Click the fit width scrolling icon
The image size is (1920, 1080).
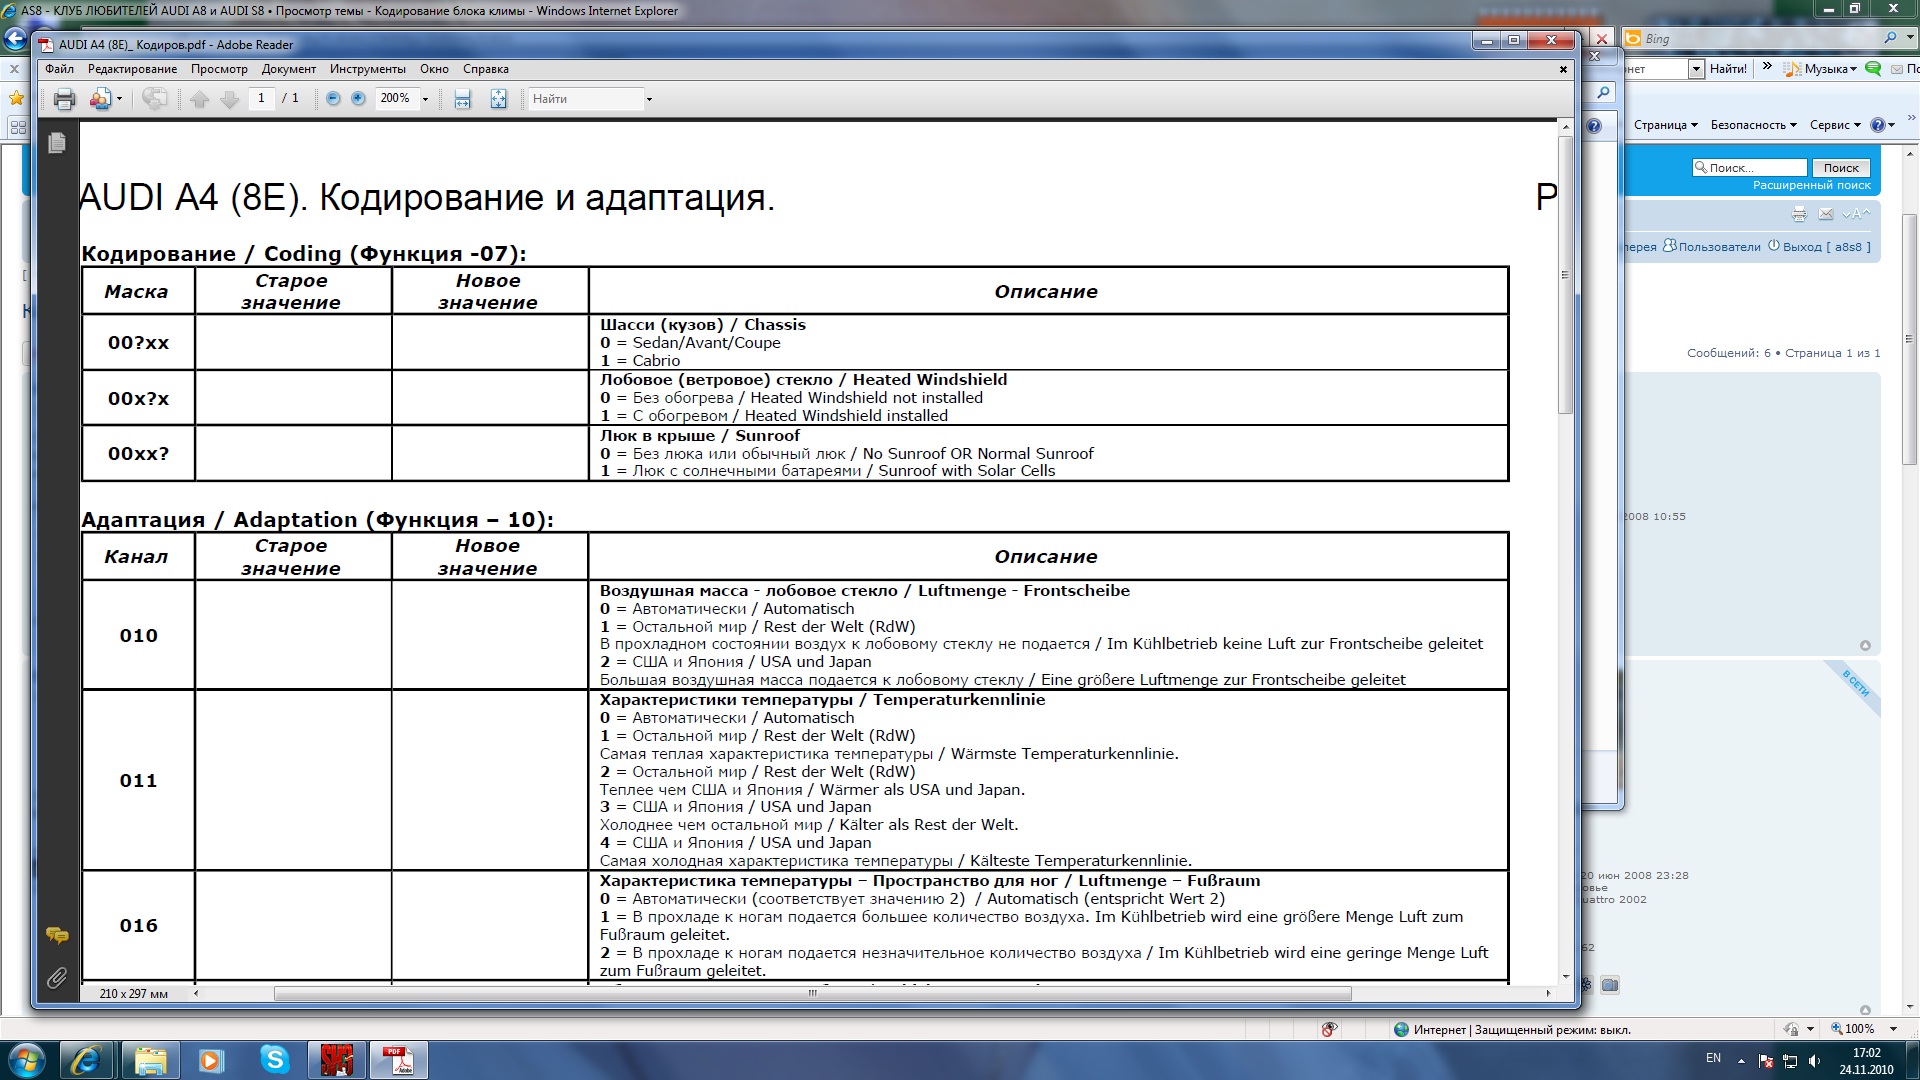coord(462,99)
